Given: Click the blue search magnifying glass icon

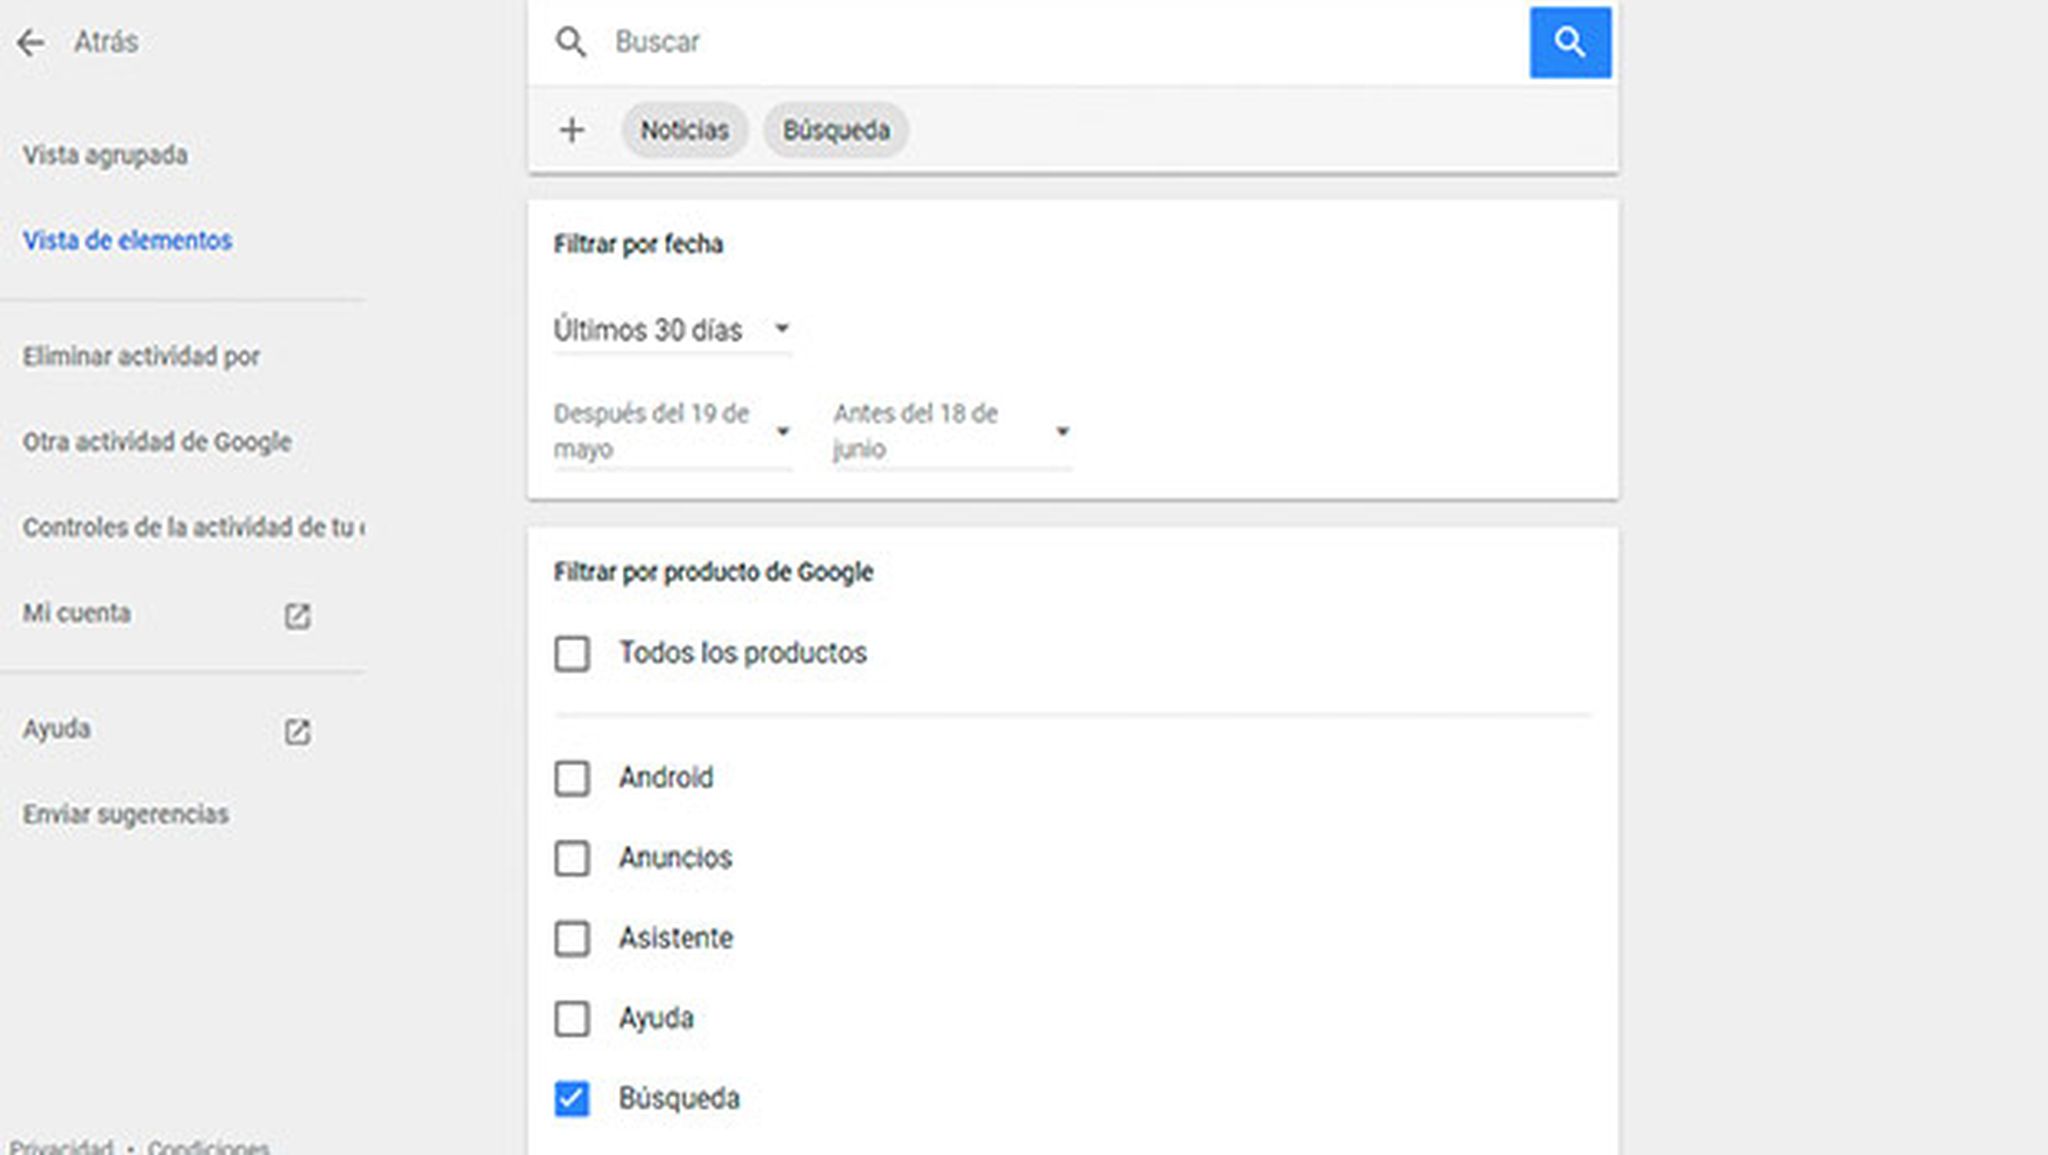Looking at the screenshot, I should 1570,42.
